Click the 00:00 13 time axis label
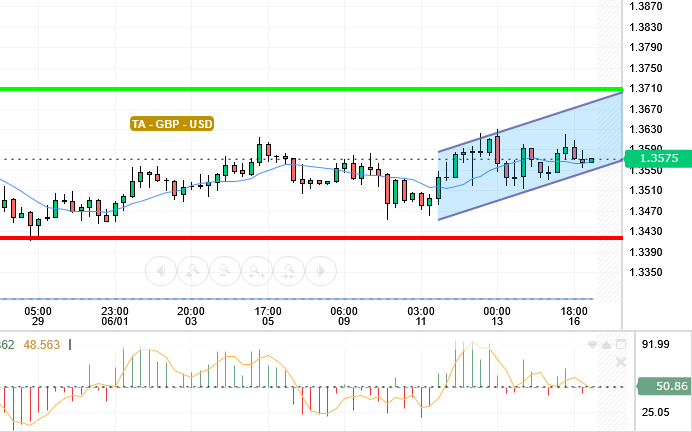The height and width of the screenshot is (432, 692). [497, 316]
